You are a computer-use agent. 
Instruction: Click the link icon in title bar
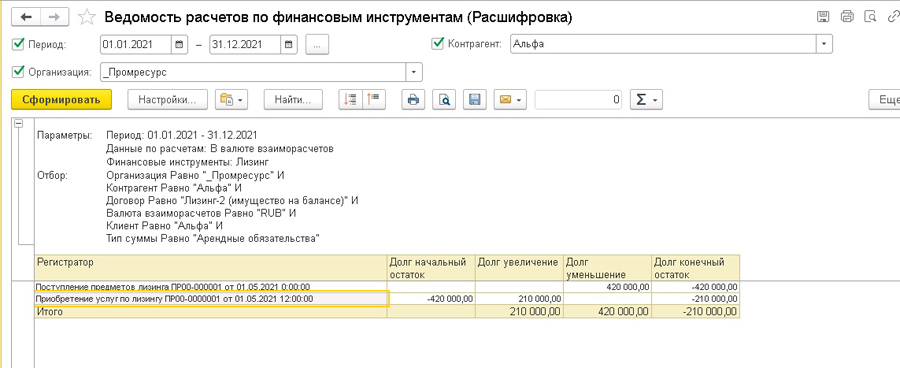pyautogui.click(x=893, y=17)
